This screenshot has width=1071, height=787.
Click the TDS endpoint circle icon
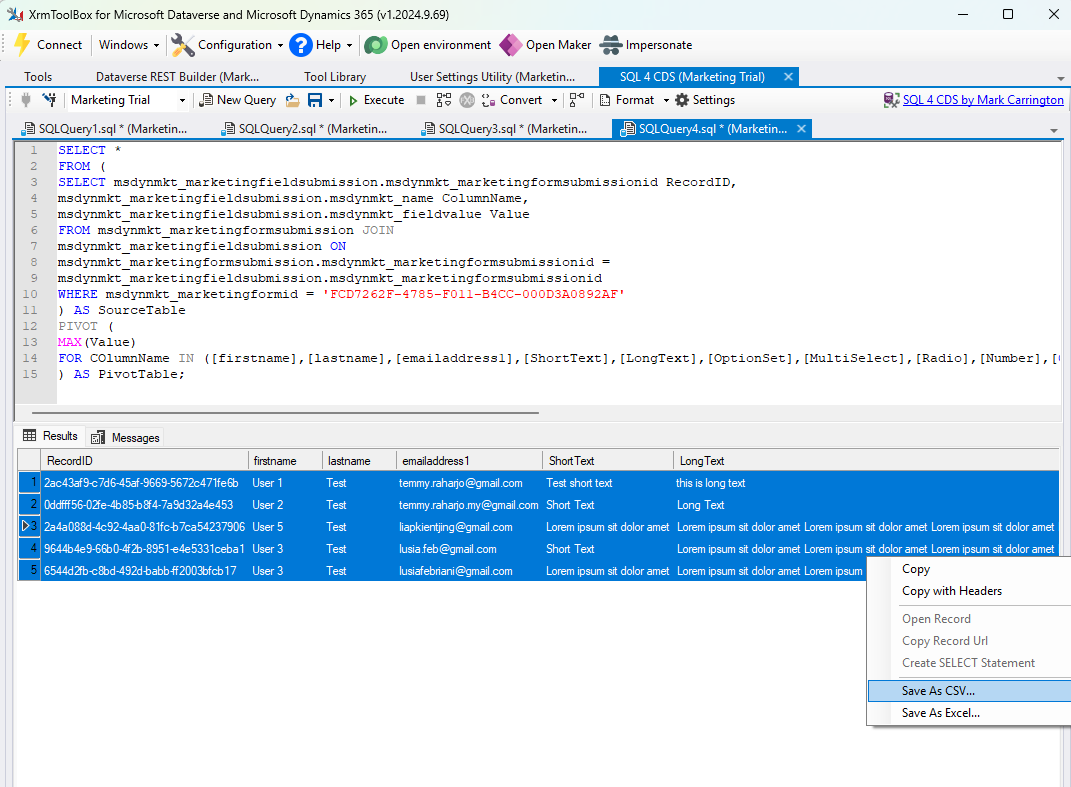(467, 100)
